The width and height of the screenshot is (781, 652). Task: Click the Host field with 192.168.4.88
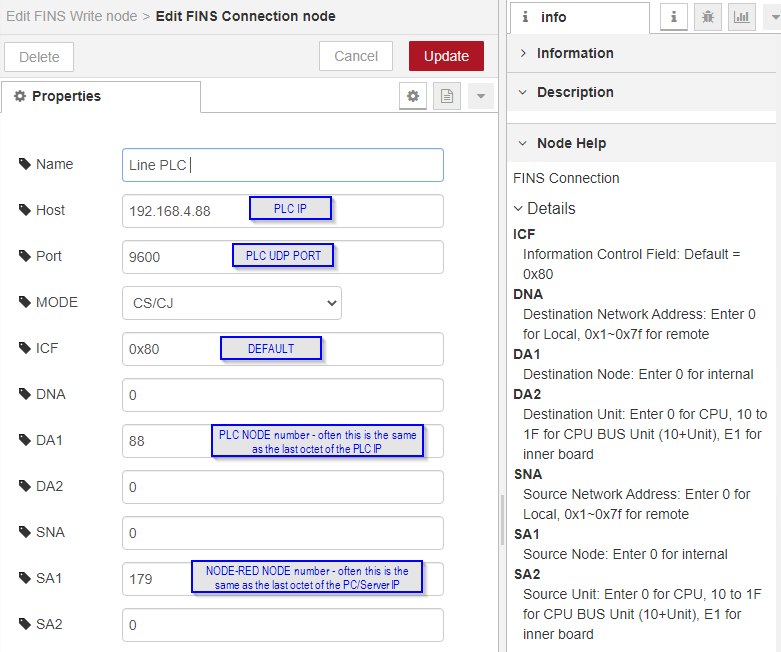[282, 211]
